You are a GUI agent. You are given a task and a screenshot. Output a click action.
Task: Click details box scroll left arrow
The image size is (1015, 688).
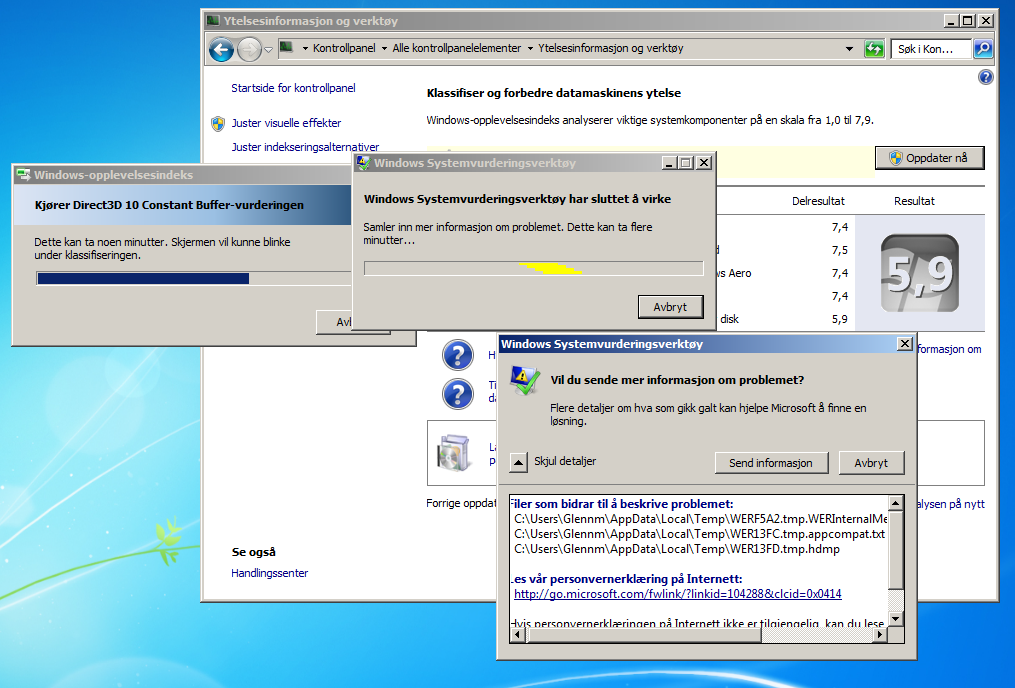coord(517,635)
